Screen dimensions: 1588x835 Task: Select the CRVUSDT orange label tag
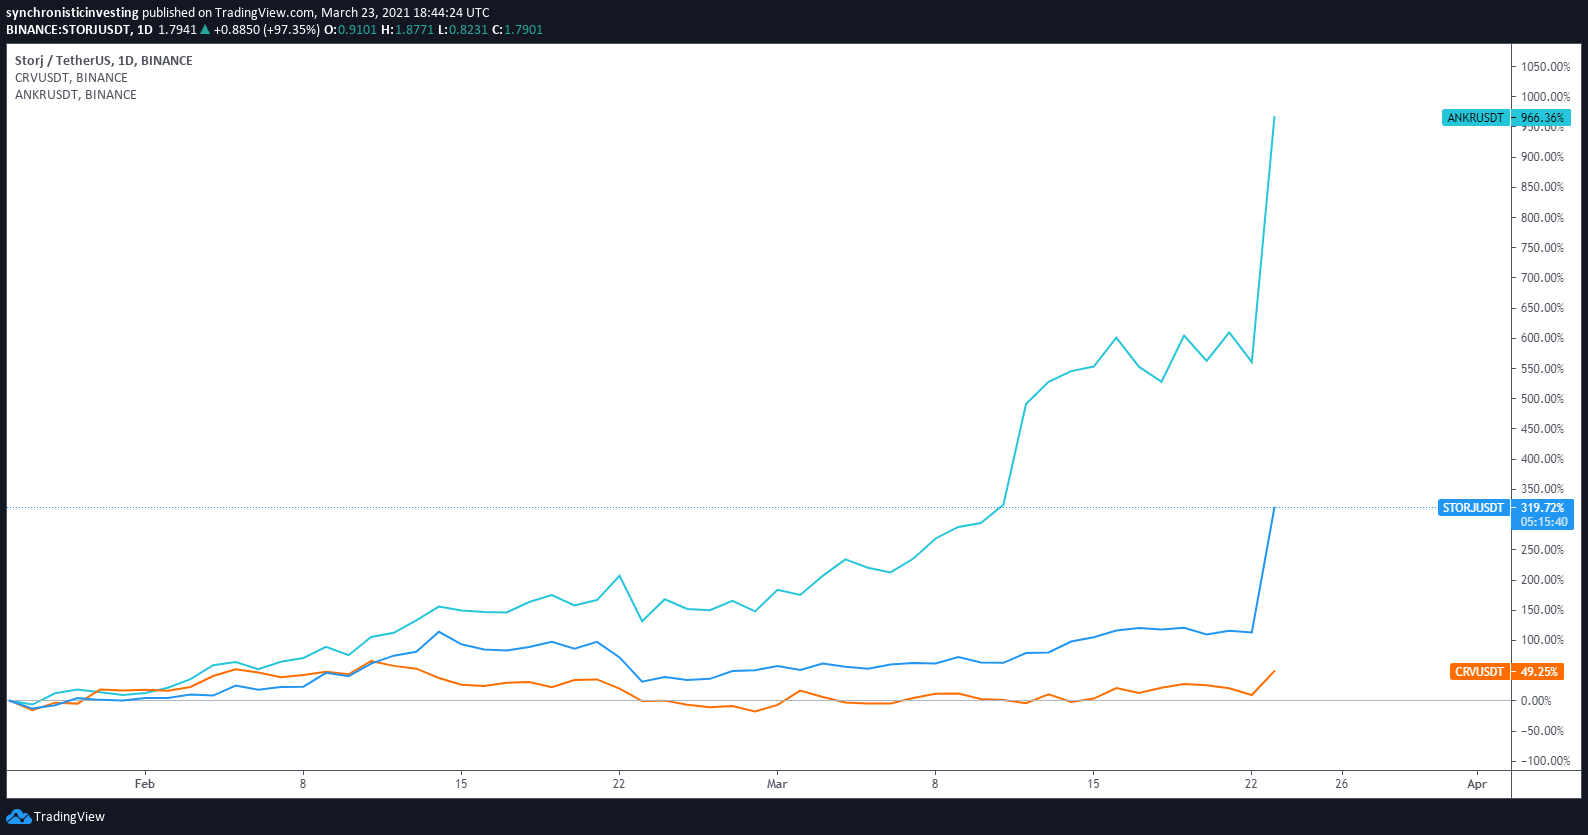click(1479, 672)
